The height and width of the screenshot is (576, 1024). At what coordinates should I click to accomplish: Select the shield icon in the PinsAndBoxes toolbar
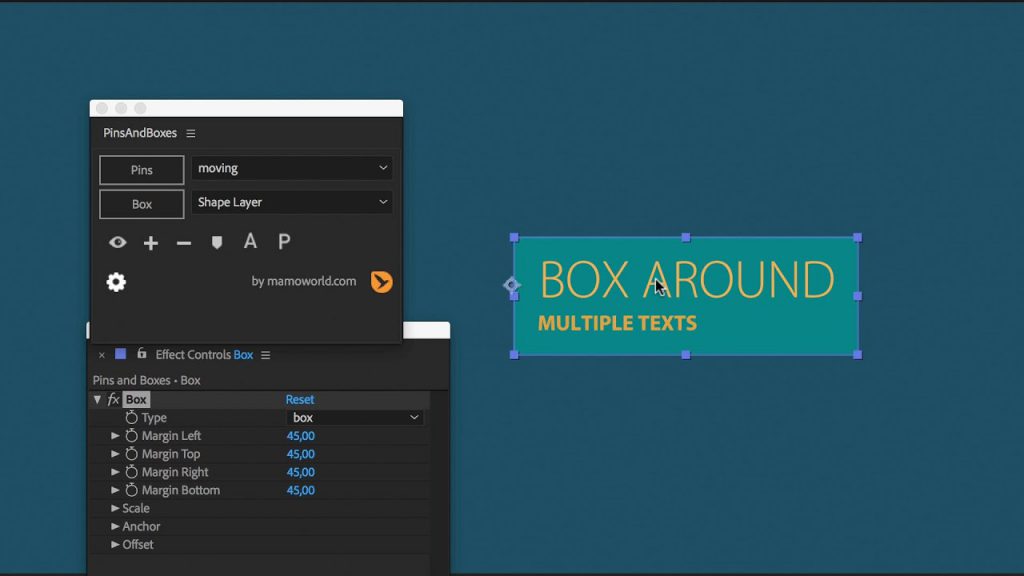pos(217,241)
